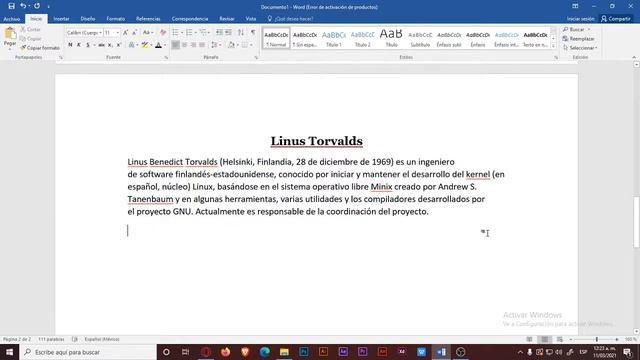Center align the text
The width and height of the screenshot is (640, 360).
pos(184,45)
